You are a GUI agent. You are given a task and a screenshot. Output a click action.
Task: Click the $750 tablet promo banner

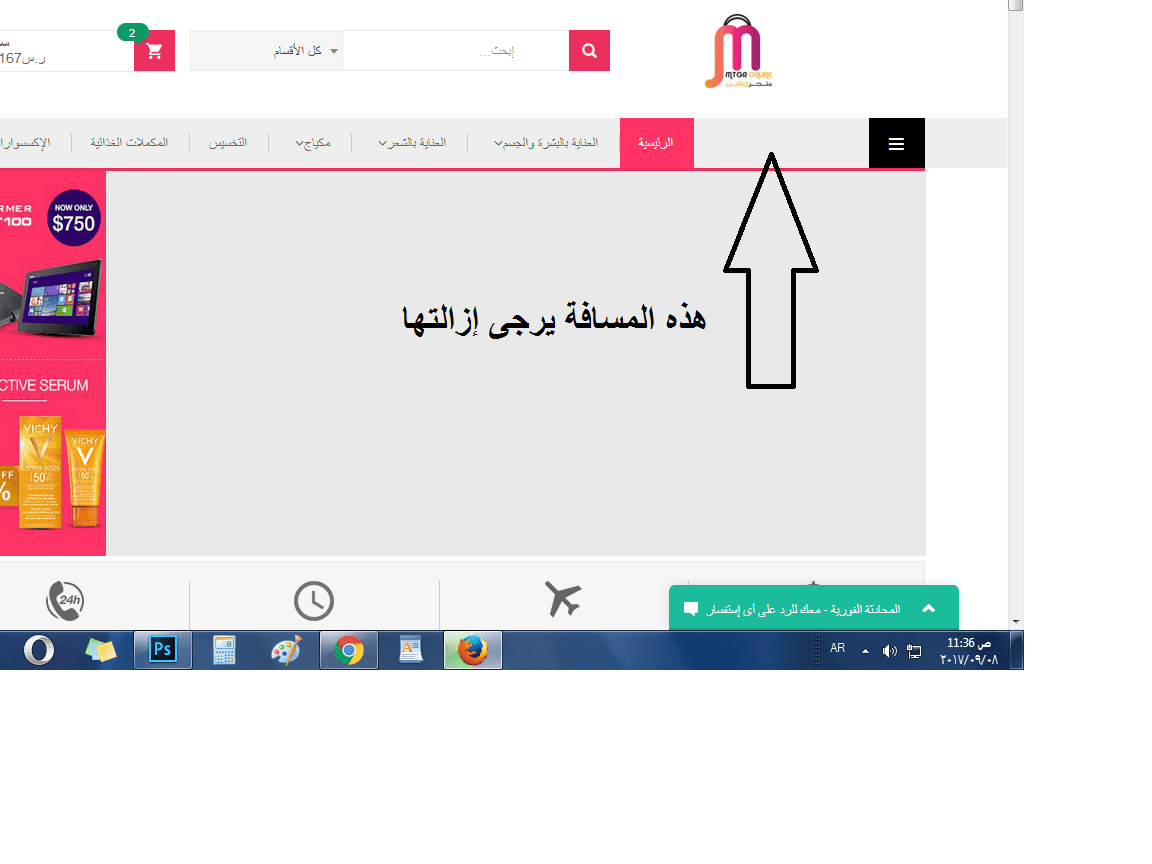pos(53,264)
